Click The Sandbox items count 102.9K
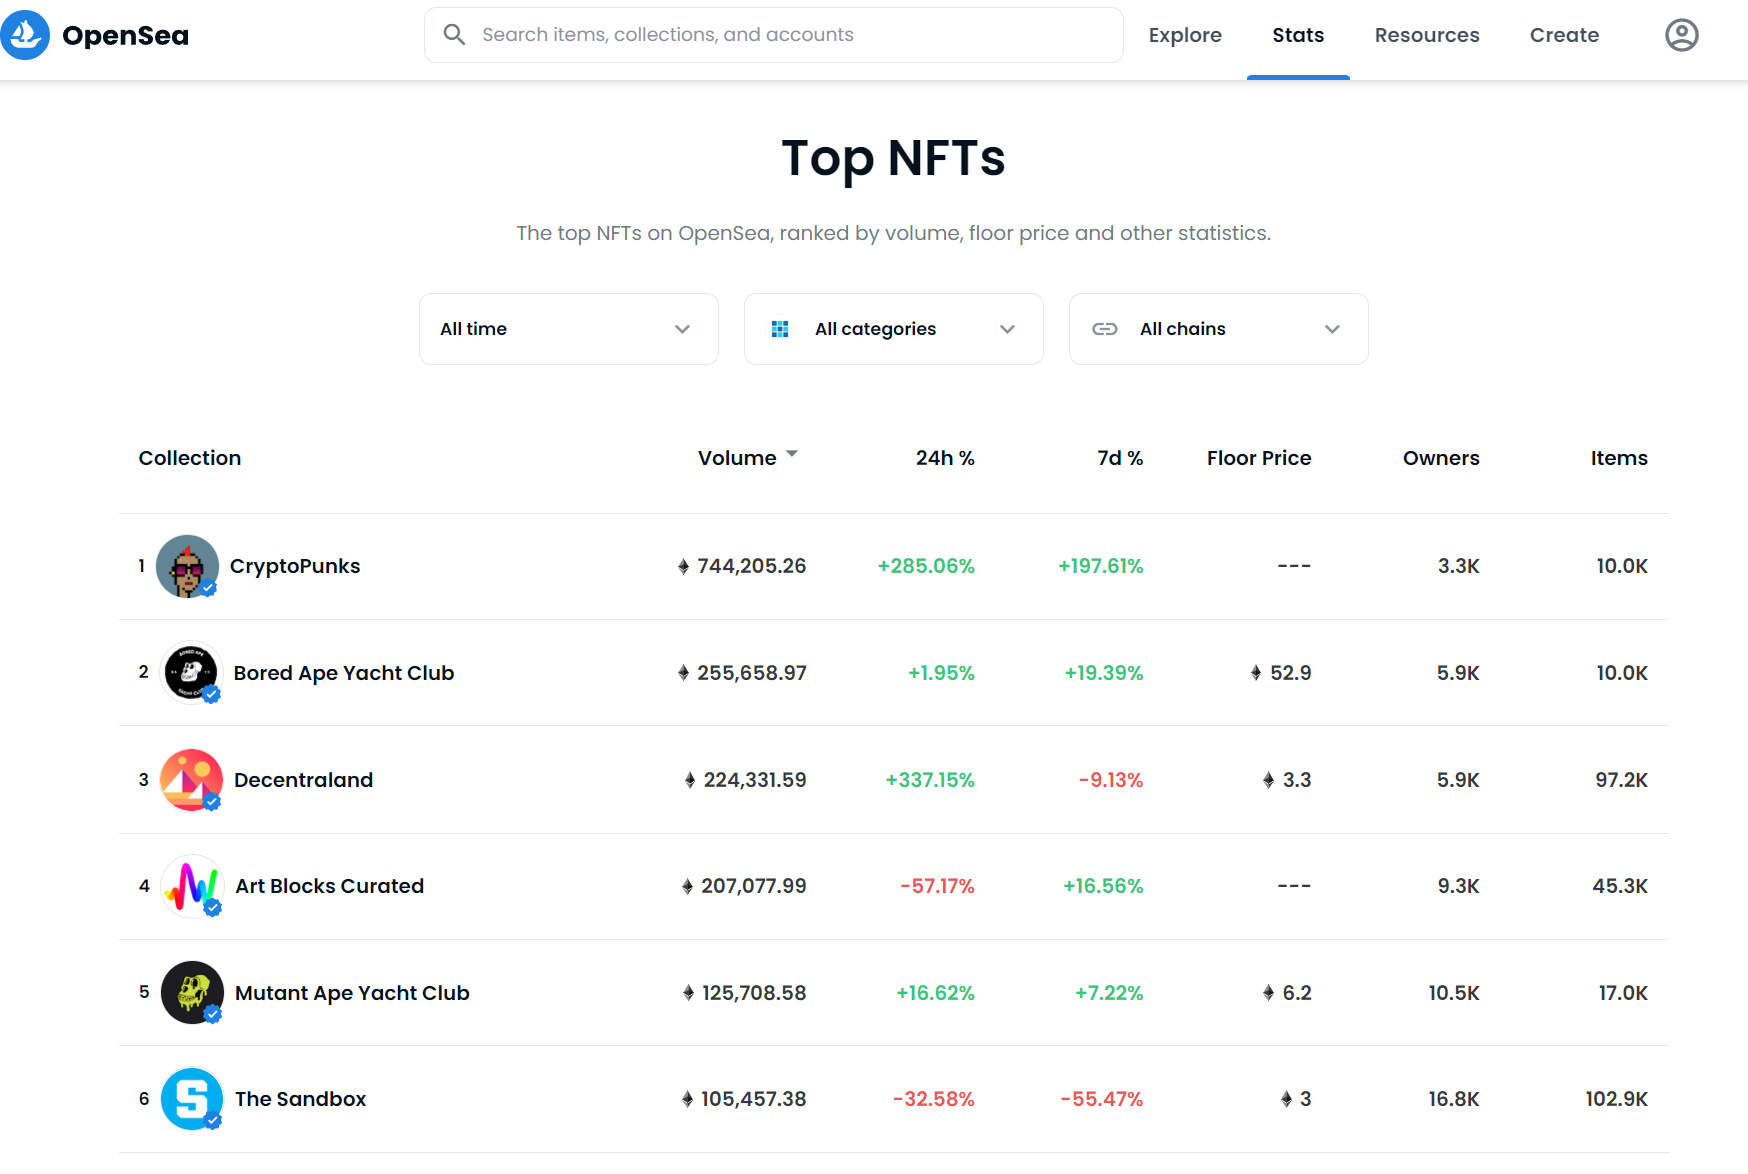 click(x=1617, y=1099)
